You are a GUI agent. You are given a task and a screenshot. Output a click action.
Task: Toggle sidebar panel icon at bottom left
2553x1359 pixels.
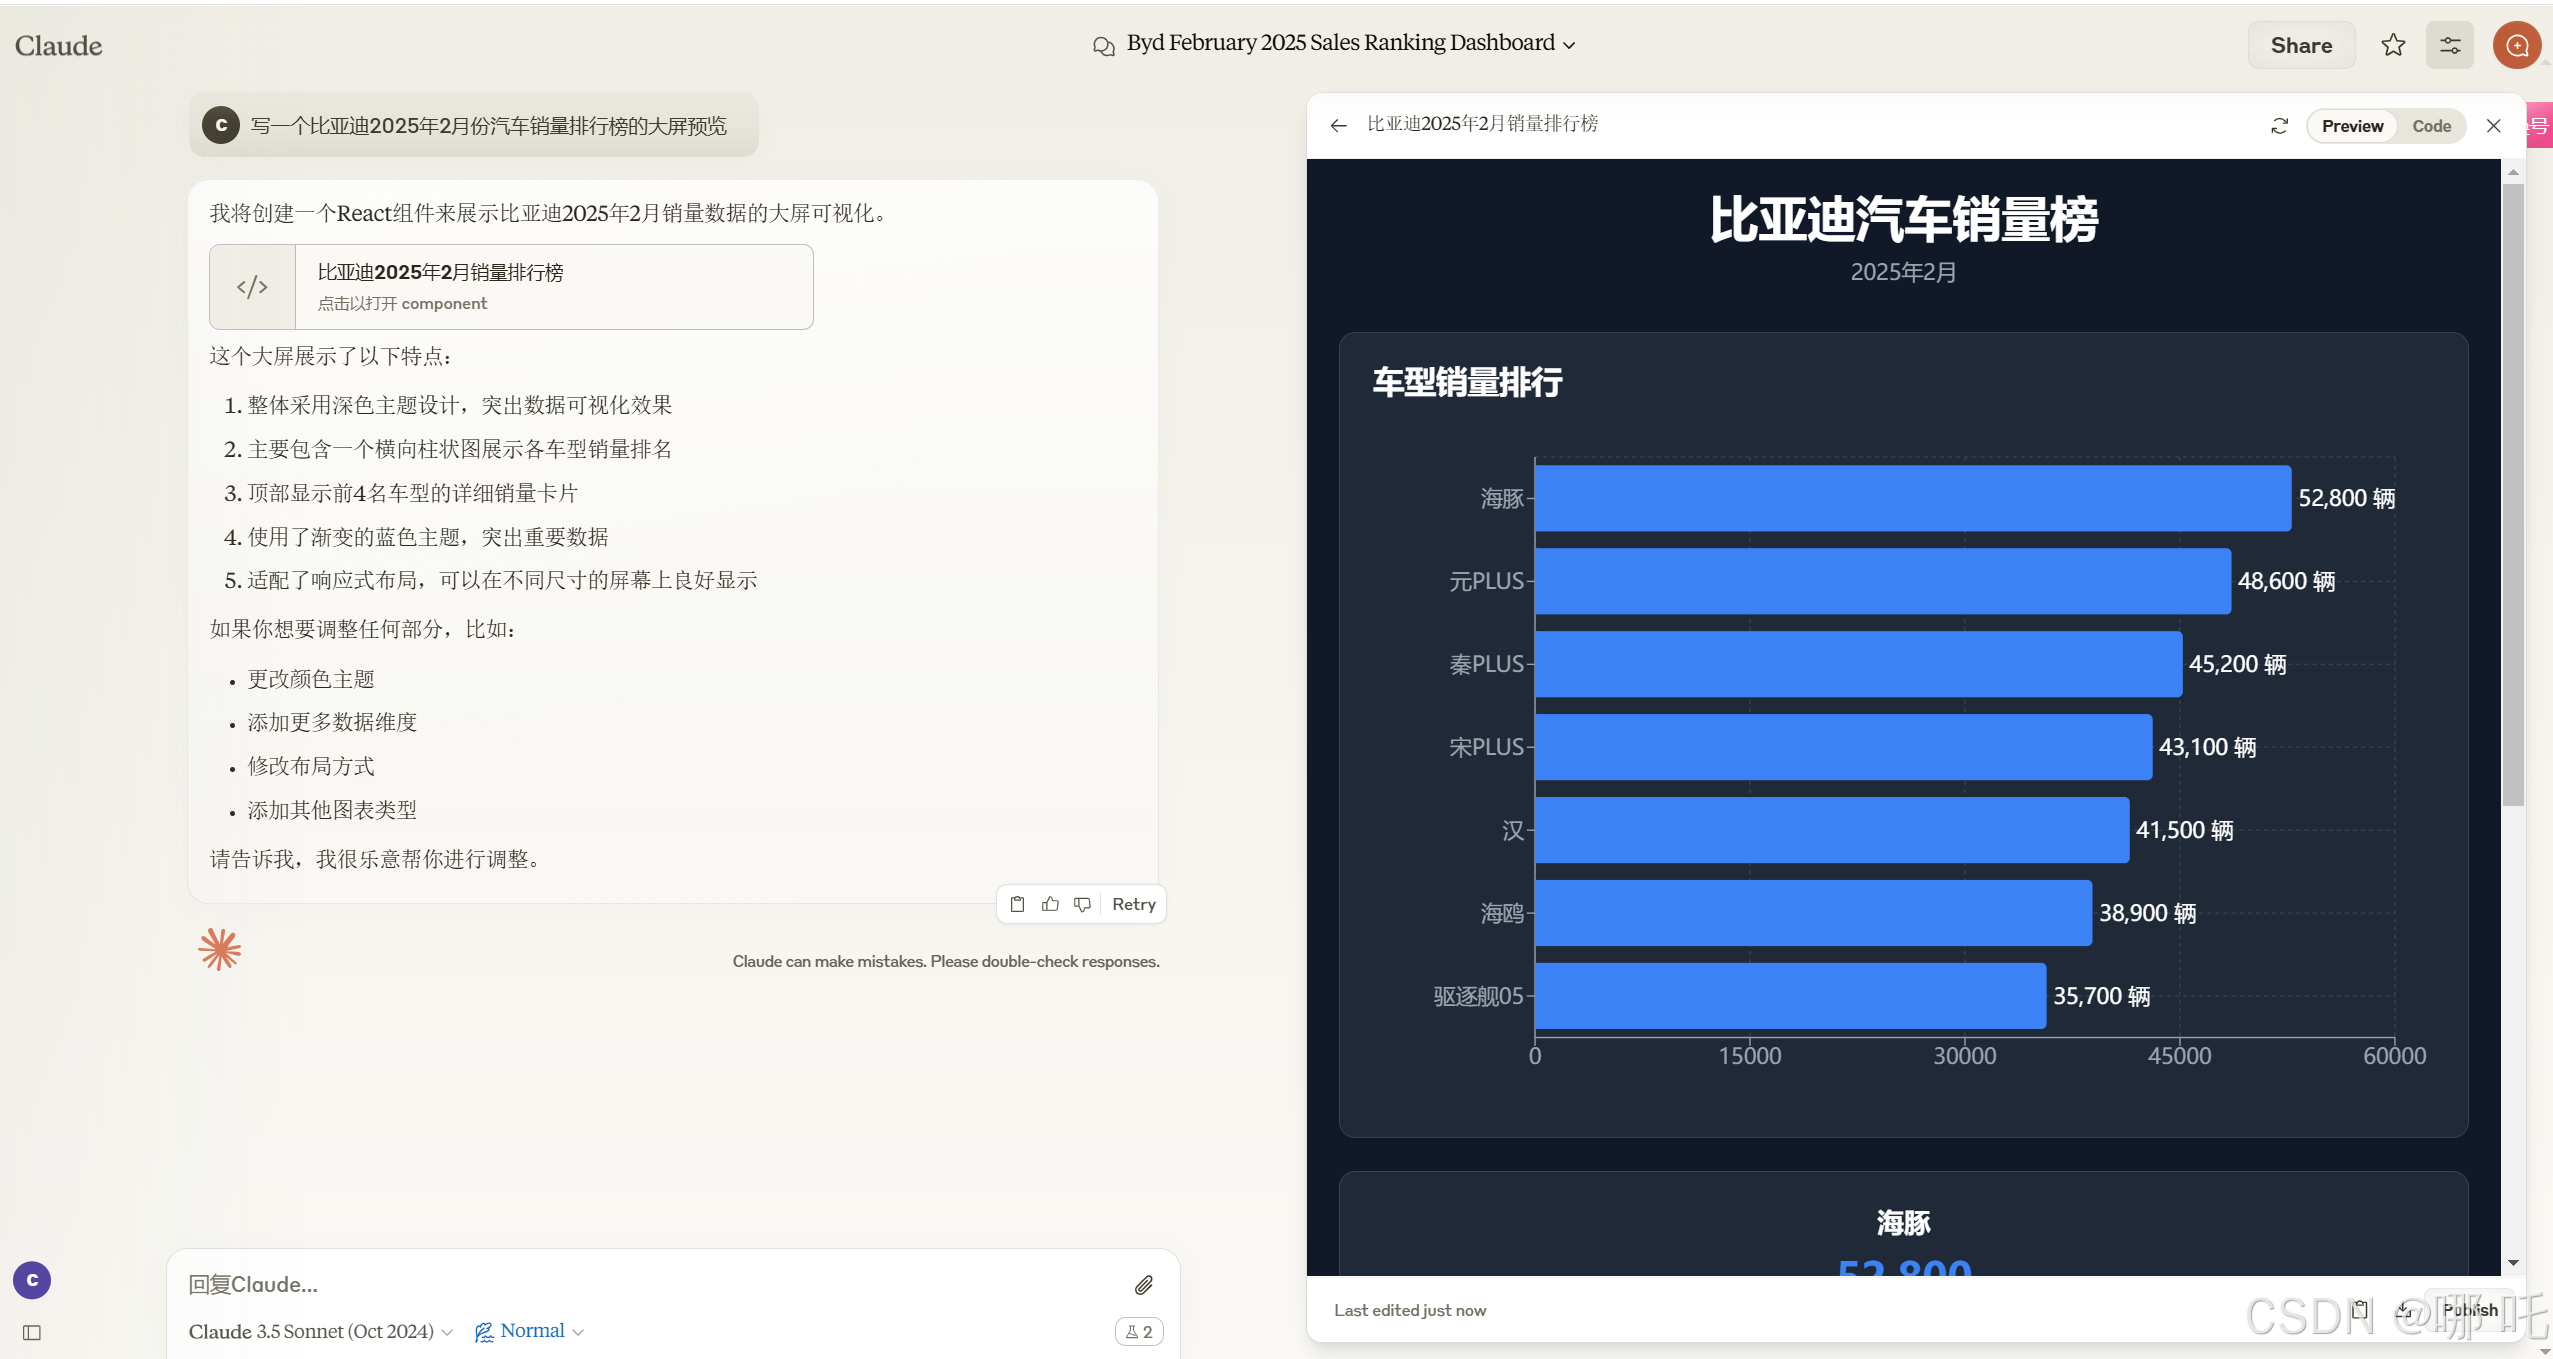click(32, 1332)
